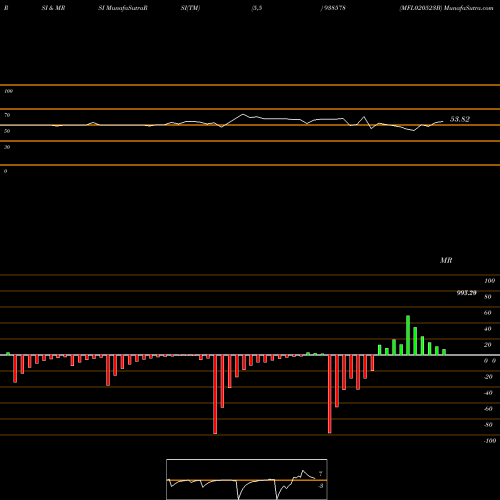Image resolution: width=500 pixels, height=500 pixels.
Task: Click the lower chart axis label -100
Action: coord(490,441)
